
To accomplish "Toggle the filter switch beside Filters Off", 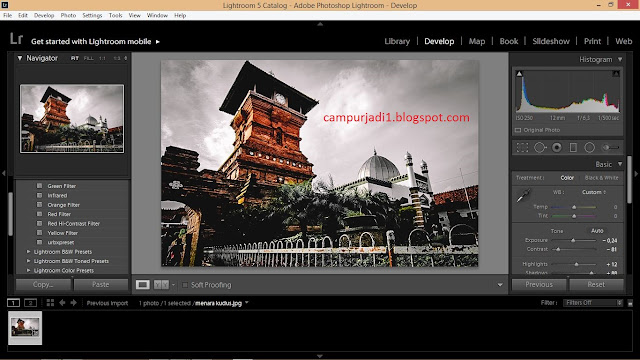I will pos(630,303).
